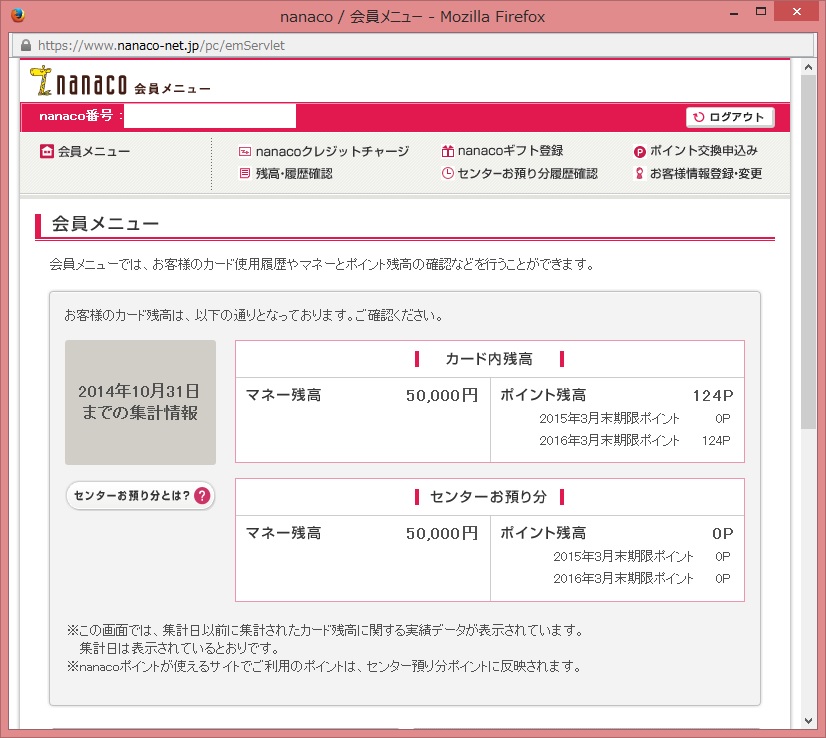Open センターお預り分履歴確認 menu link
Image resolution: width=826 pixels, height=738 pixels.
click(519, 173)
